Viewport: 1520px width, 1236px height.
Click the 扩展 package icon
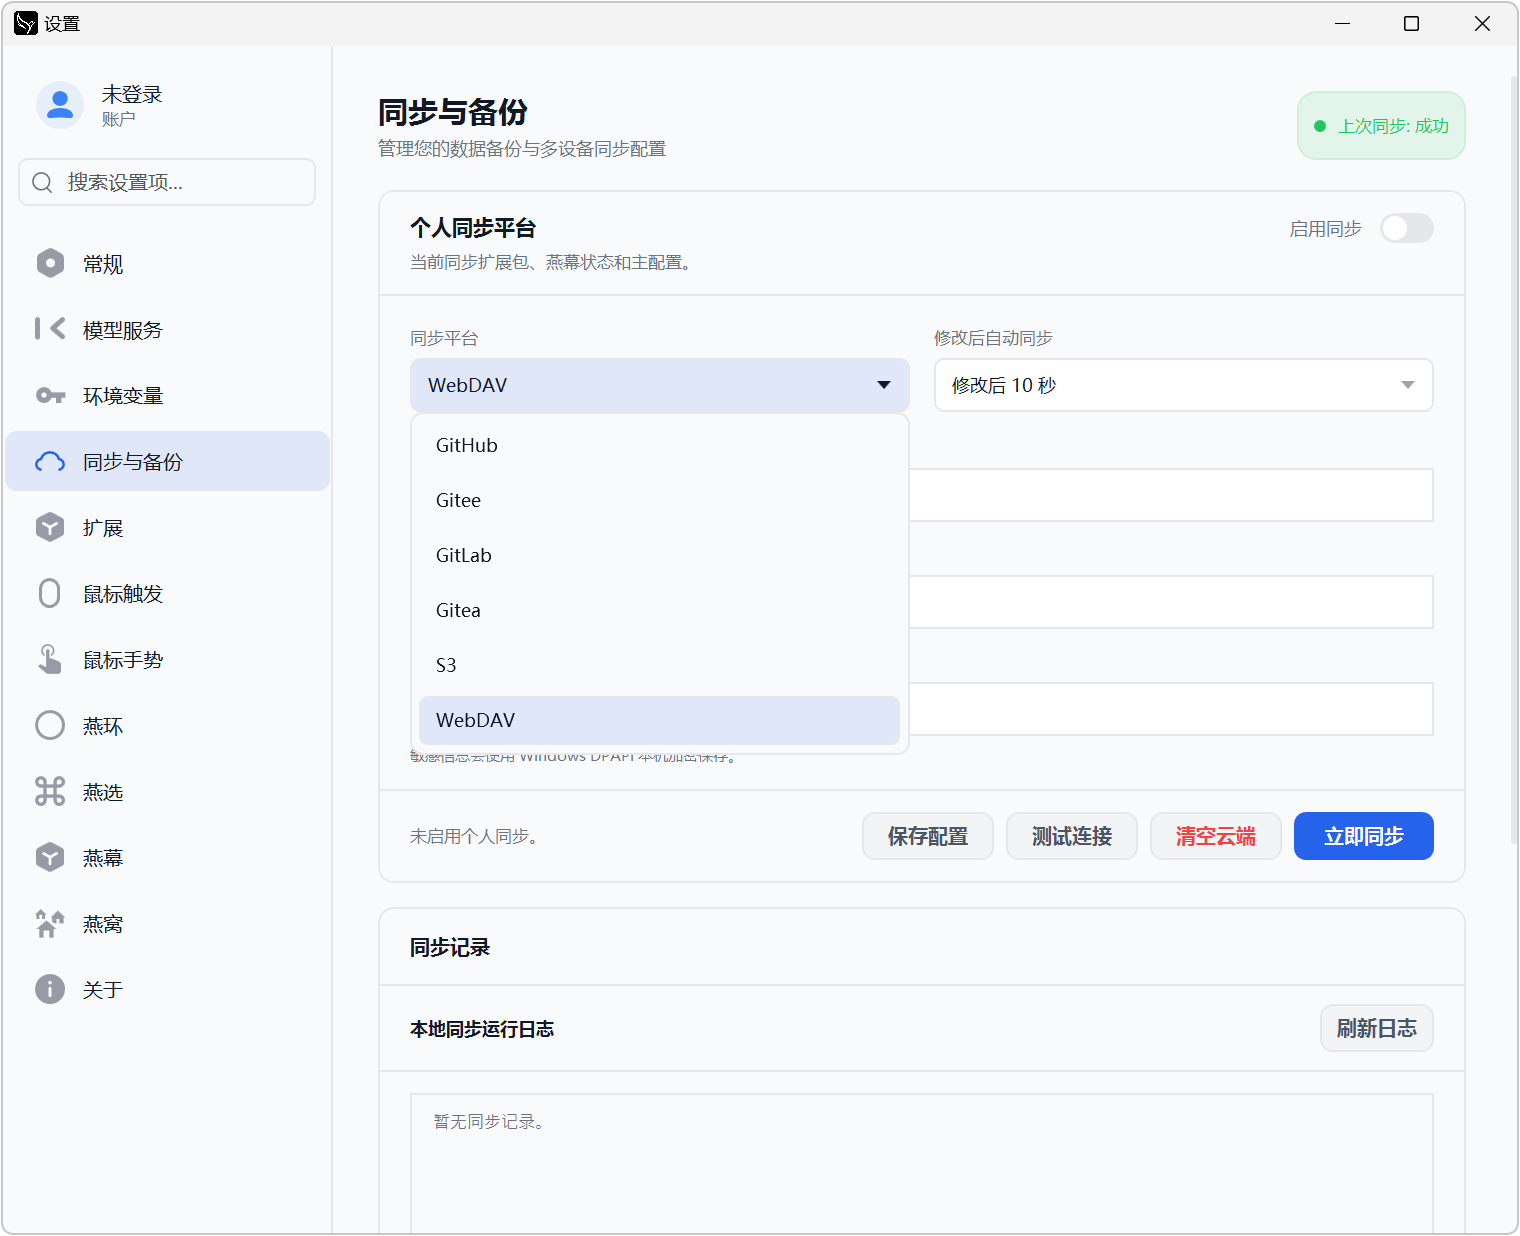[x=50, y=527]
